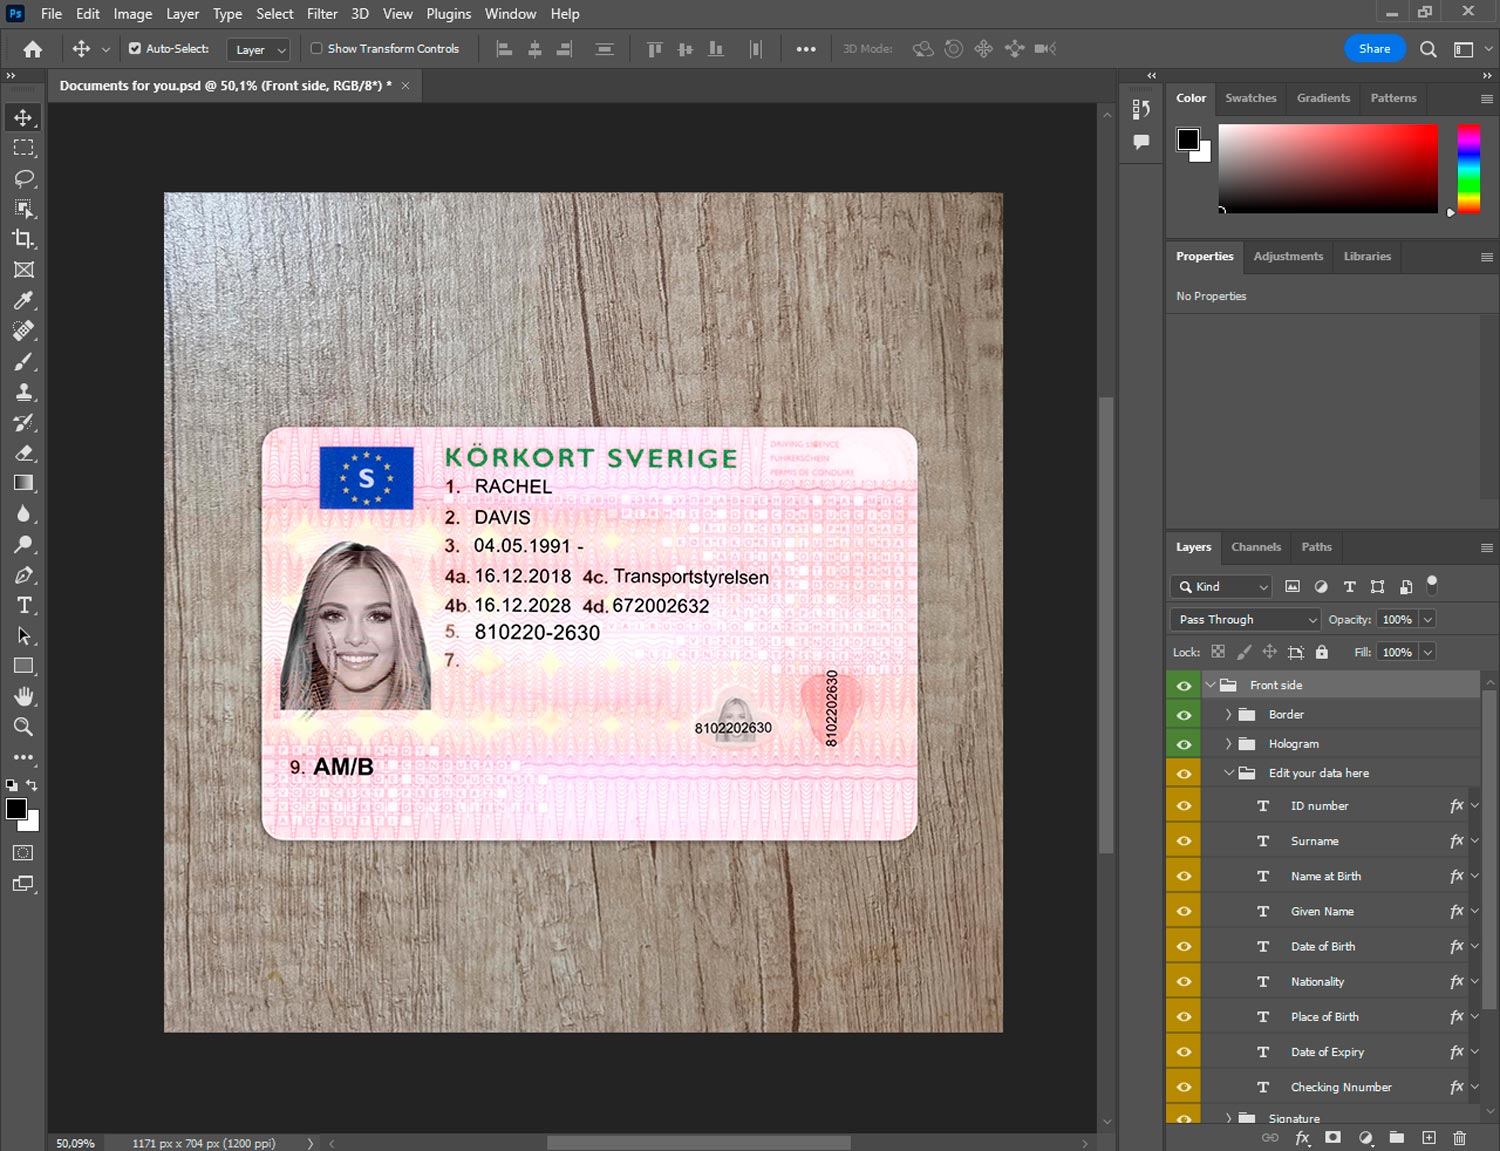This screenshot has width=1500, height=1151.
Task: Uncheck the Auto-Select checkbox
Action: click(135, 48)
